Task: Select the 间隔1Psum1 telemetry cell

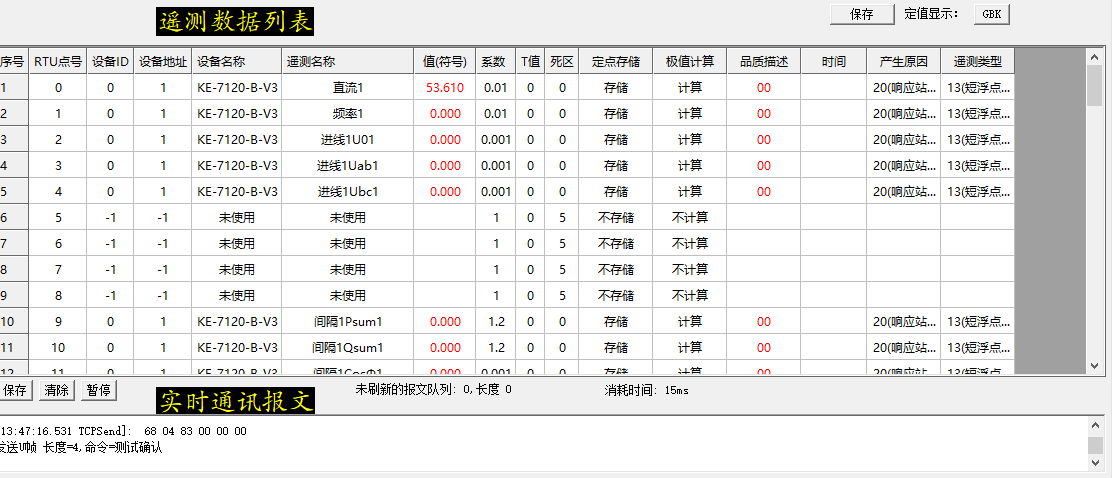Action: [347, 322]
